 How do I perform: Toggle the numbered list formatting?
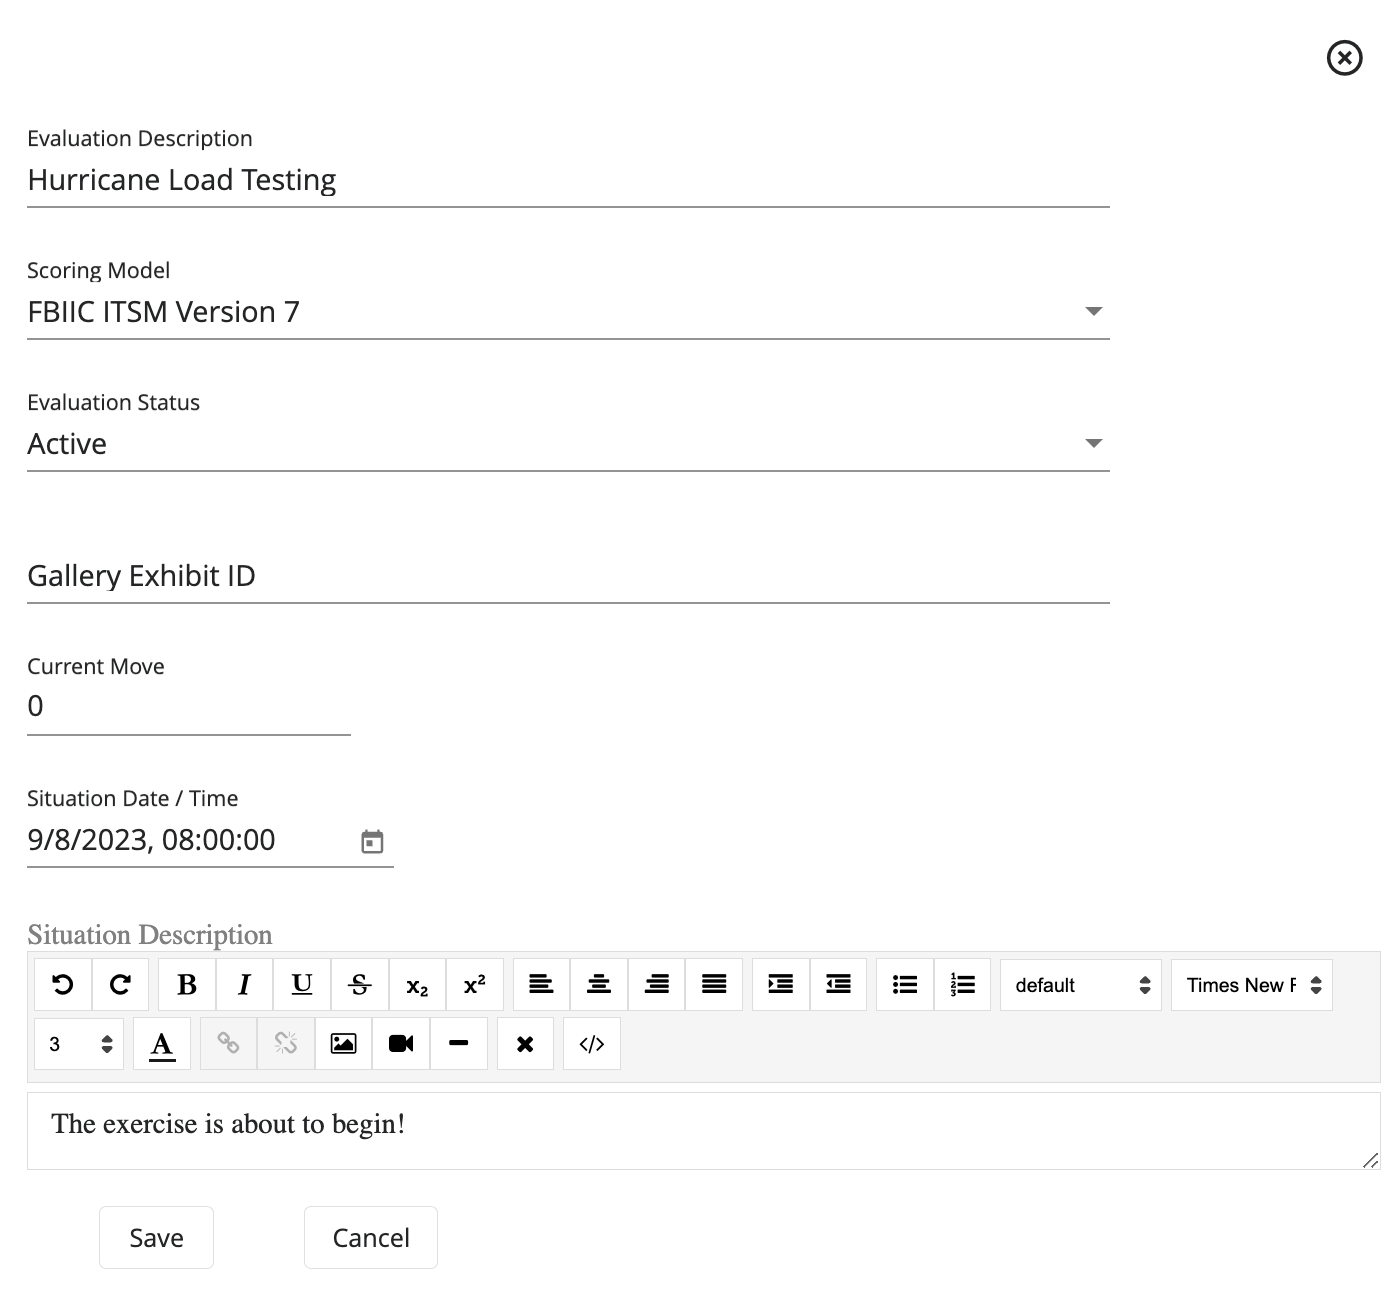[x=962, y=984]
